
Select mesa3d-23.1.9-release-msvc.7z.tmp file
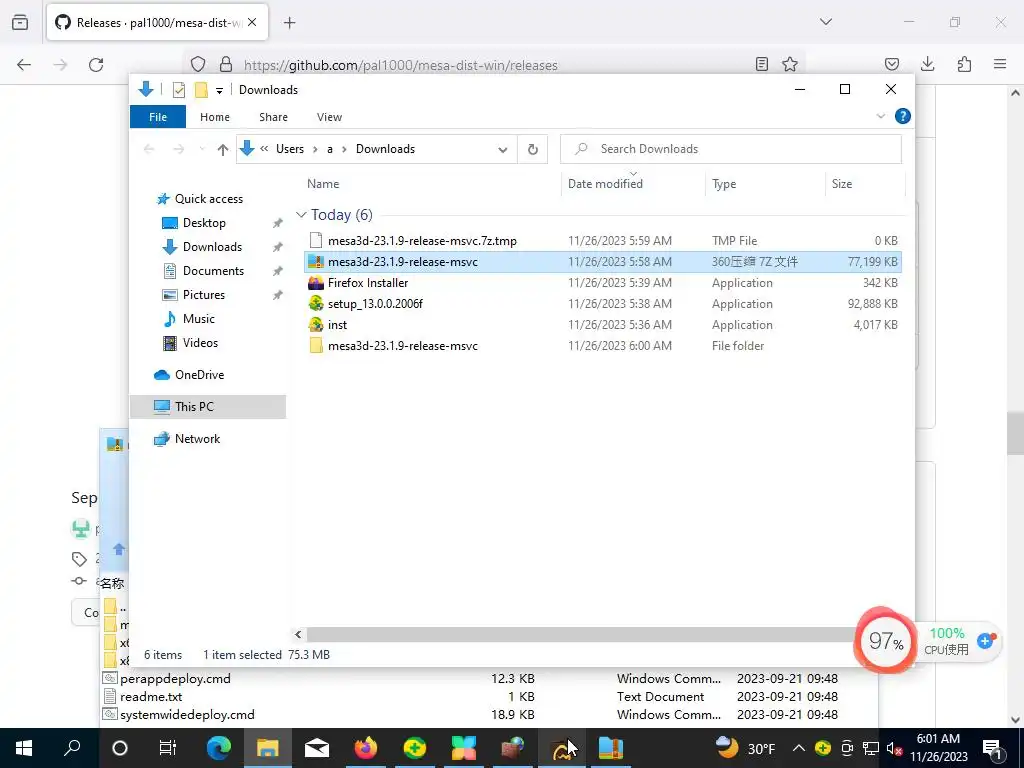coord(422,241)
